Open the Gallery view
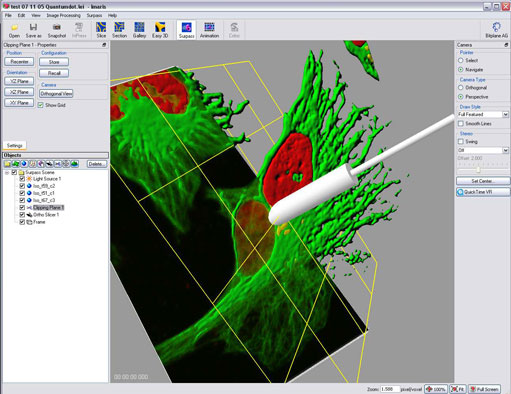 (x=139, y=30)
